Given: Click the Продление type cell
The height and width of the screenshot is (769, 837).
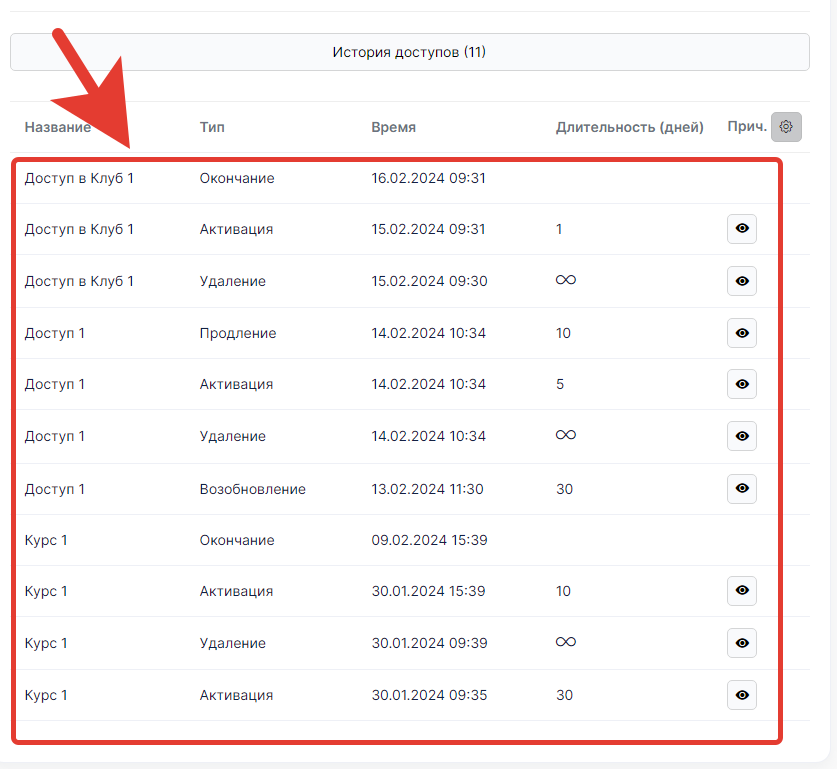Looking at the screenshot, I should (237, 333).
